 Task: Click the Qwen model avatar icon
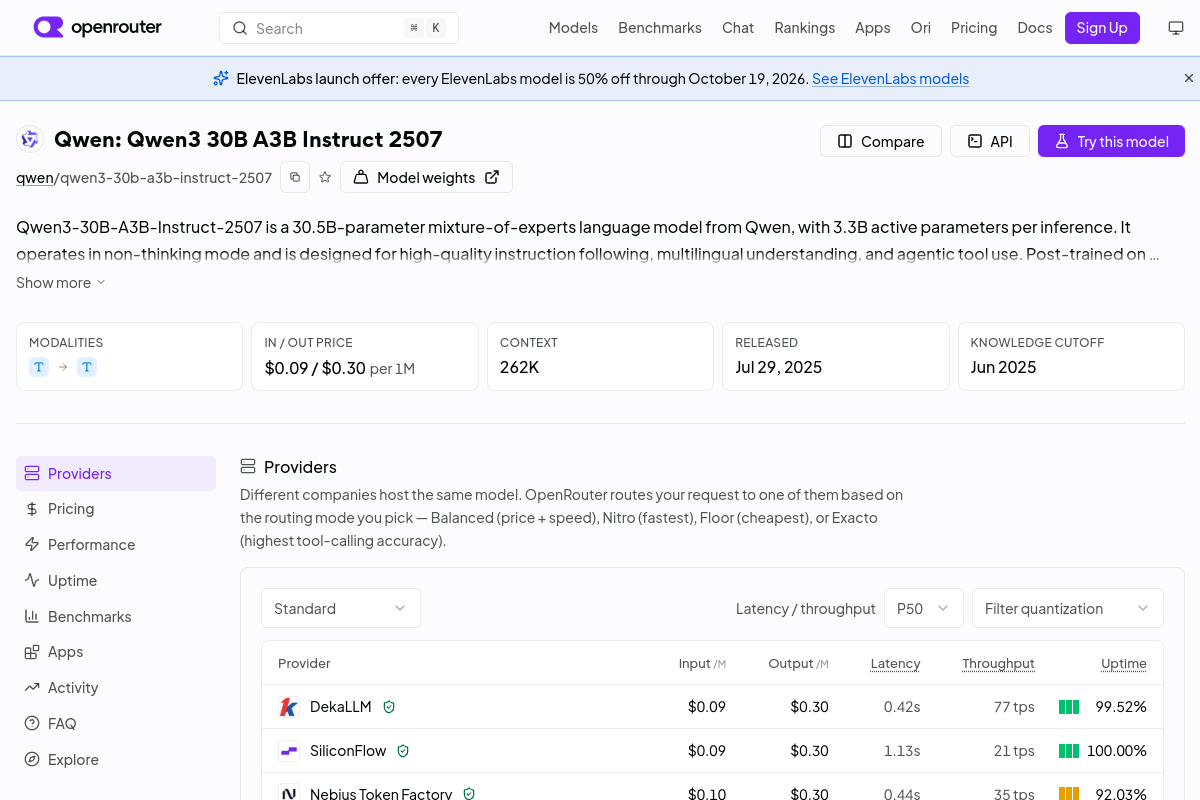pyautogui.click(x=30, y=139)
